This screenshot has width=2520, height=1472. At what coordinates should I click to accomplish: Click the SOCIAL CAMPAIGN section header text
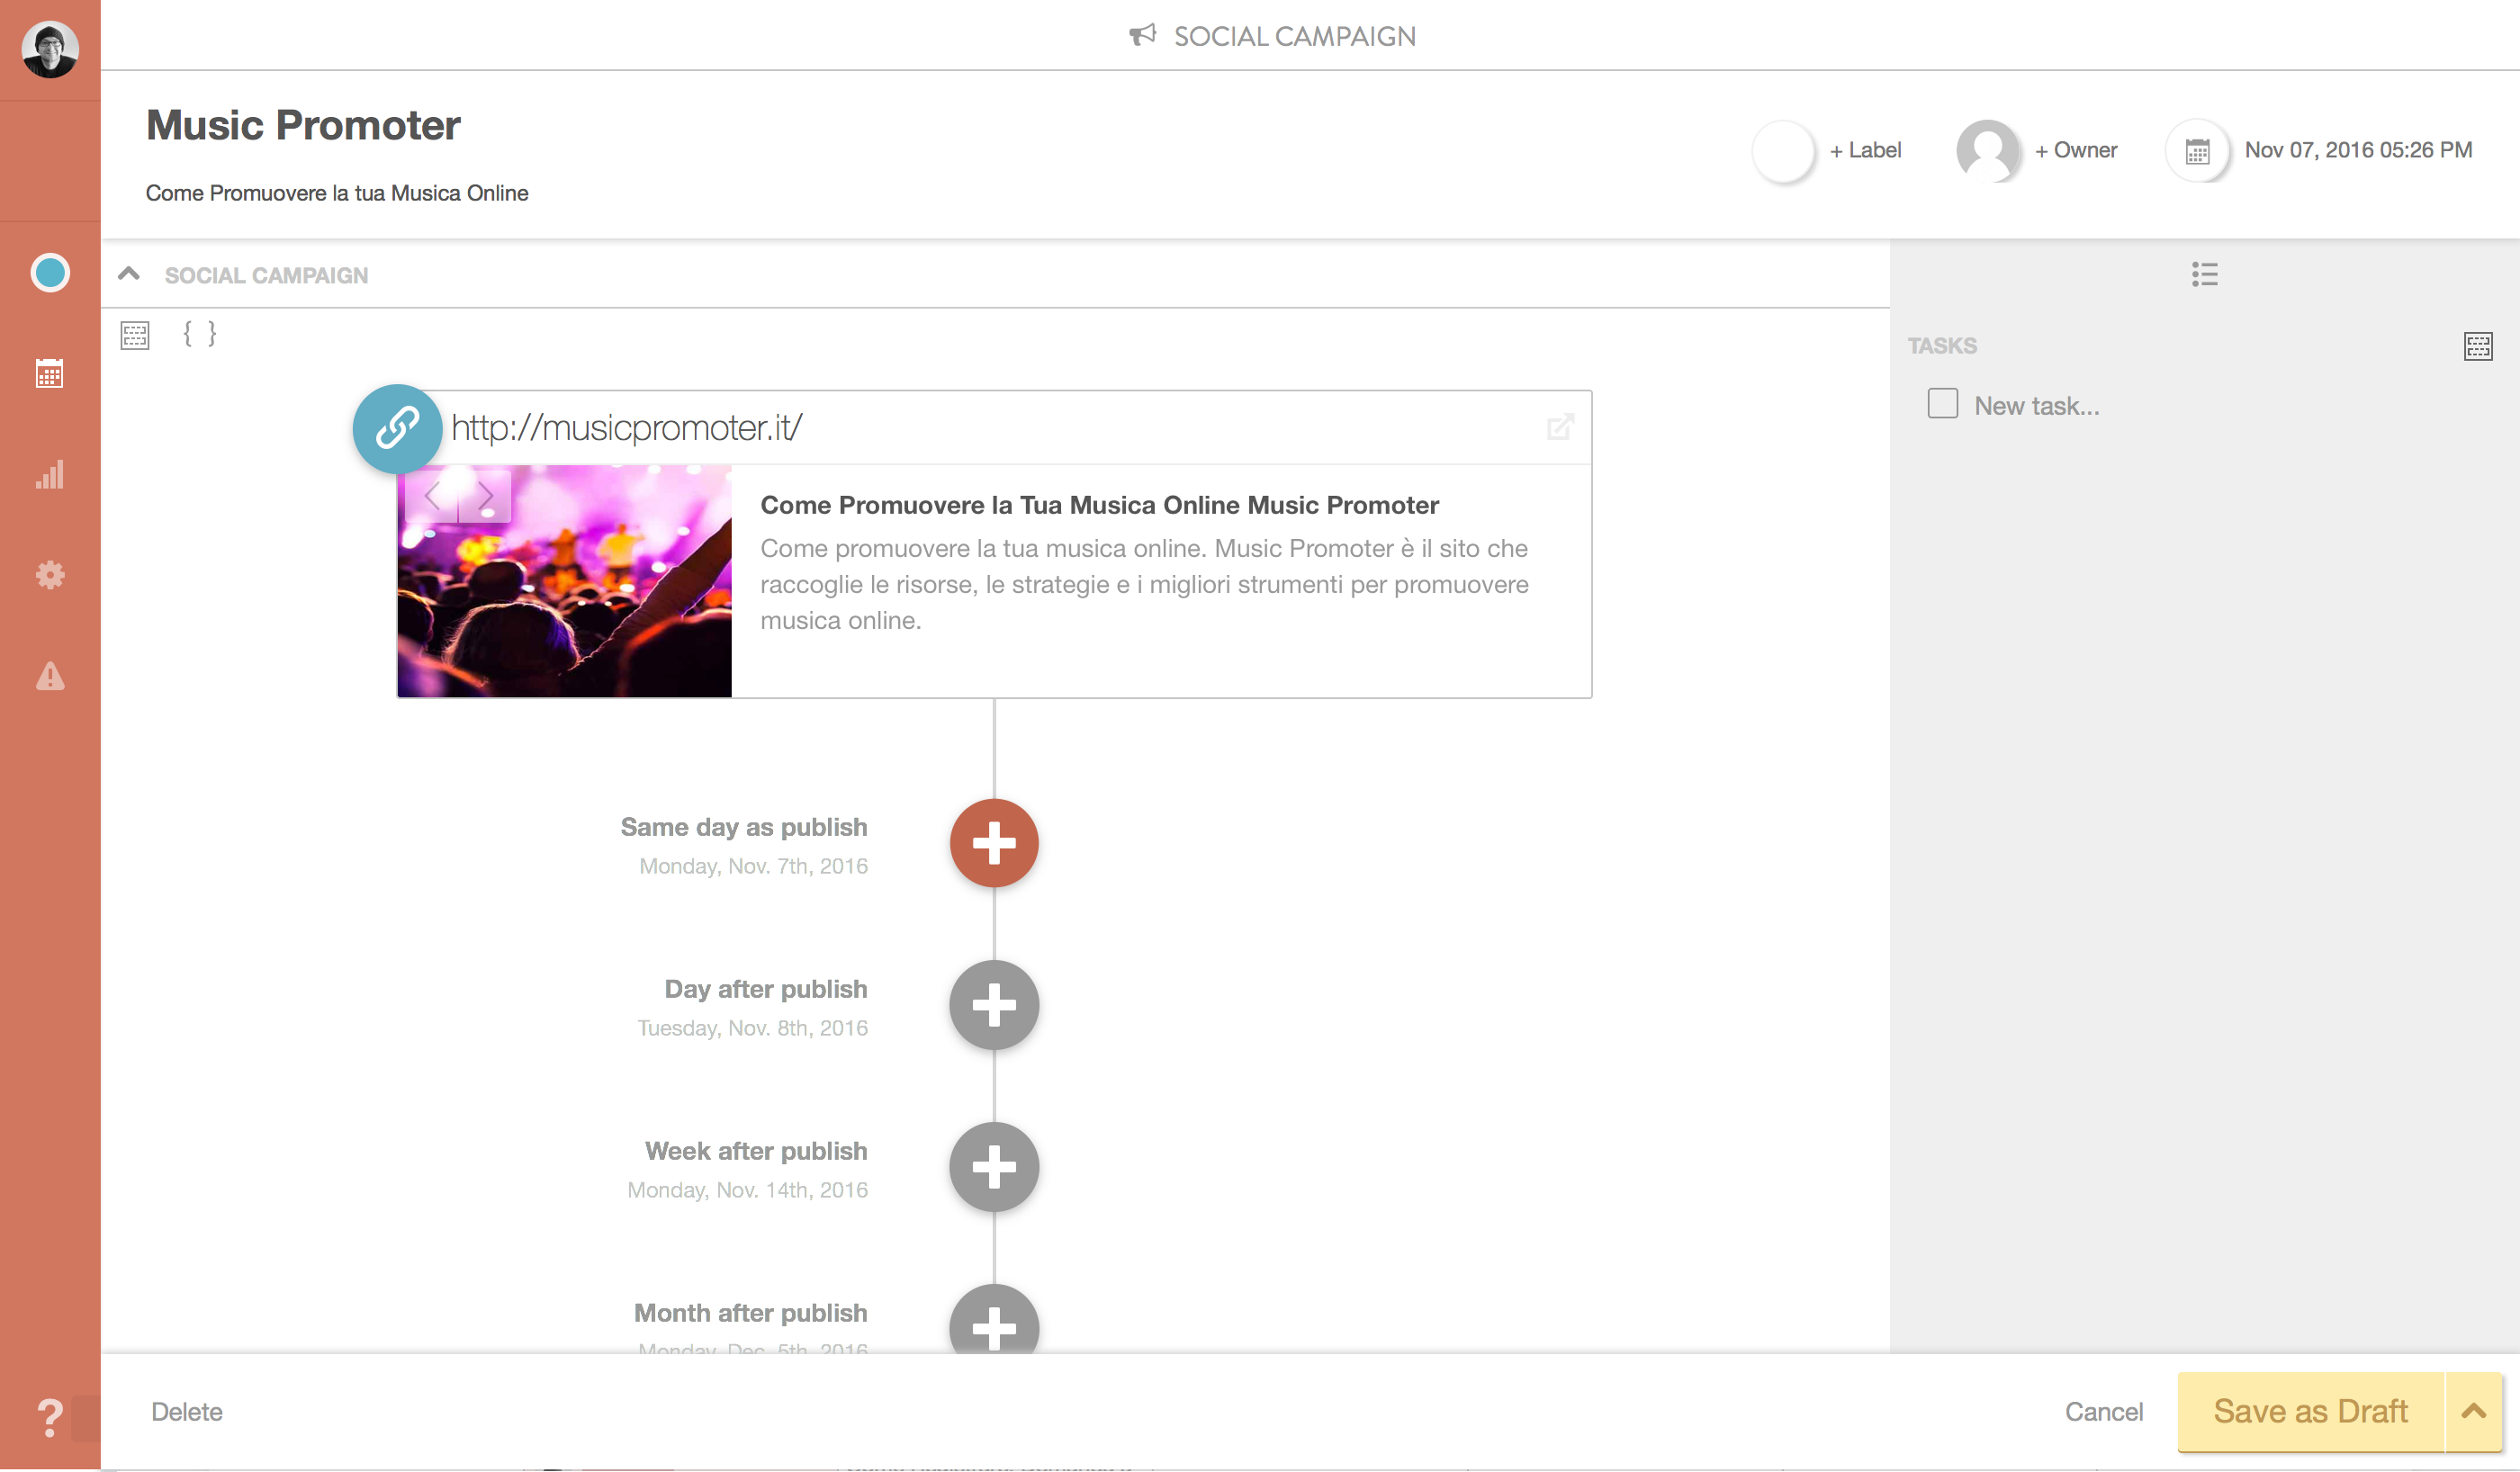pos(266,275)
